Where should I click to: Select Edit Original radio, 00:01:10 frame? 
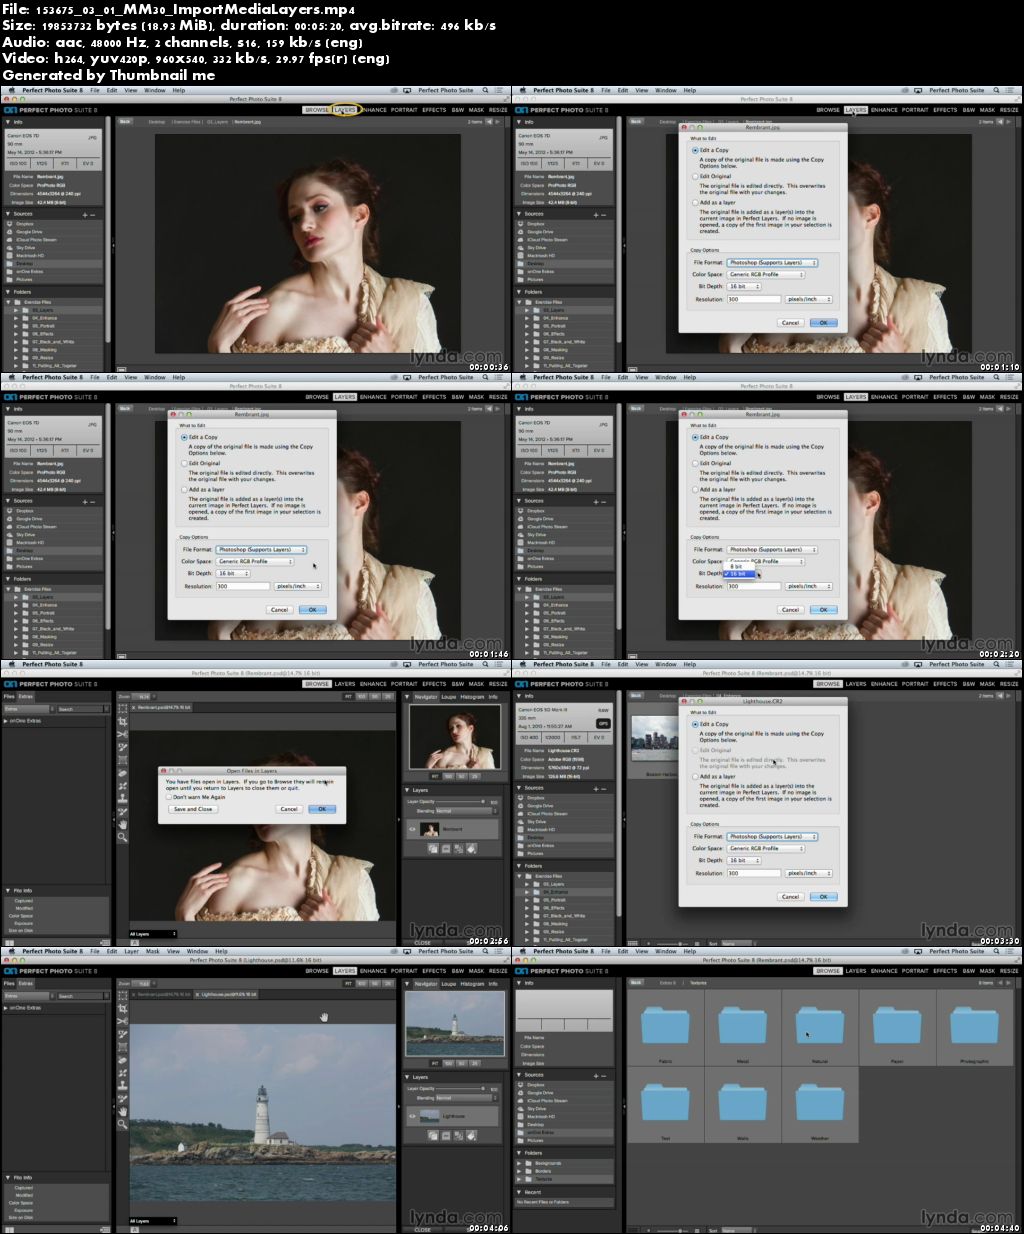(x=695, y=176)
